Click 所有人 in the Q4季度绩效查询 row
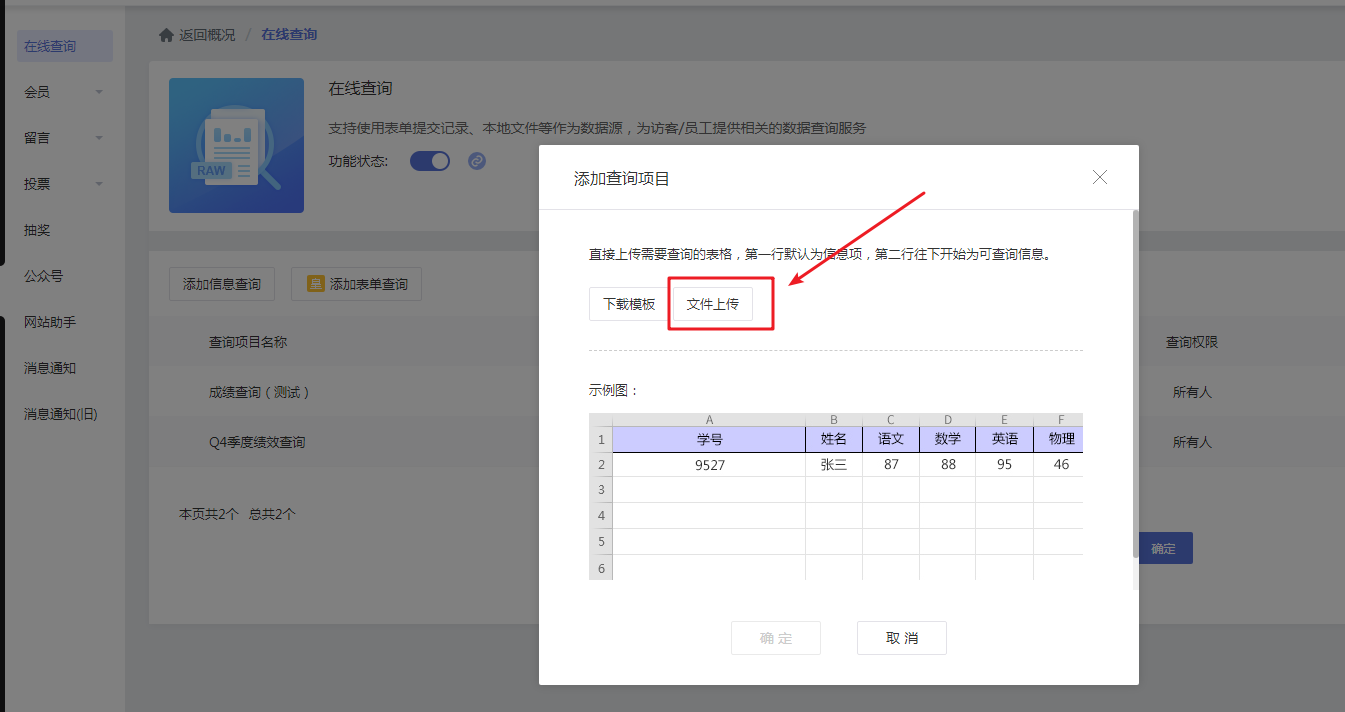1345x712 pixels. tap(1192, 442)
